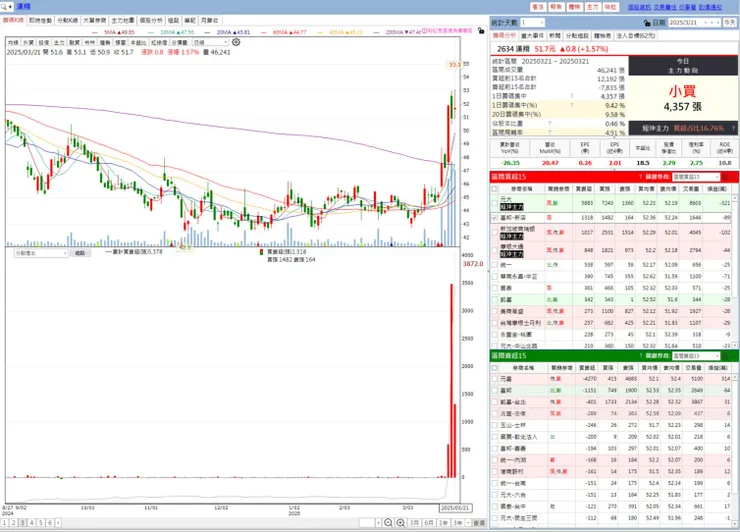The image size is (740, 532).
Task: Open the 個股資訊 link at top right
Action: tap(639, 7)
